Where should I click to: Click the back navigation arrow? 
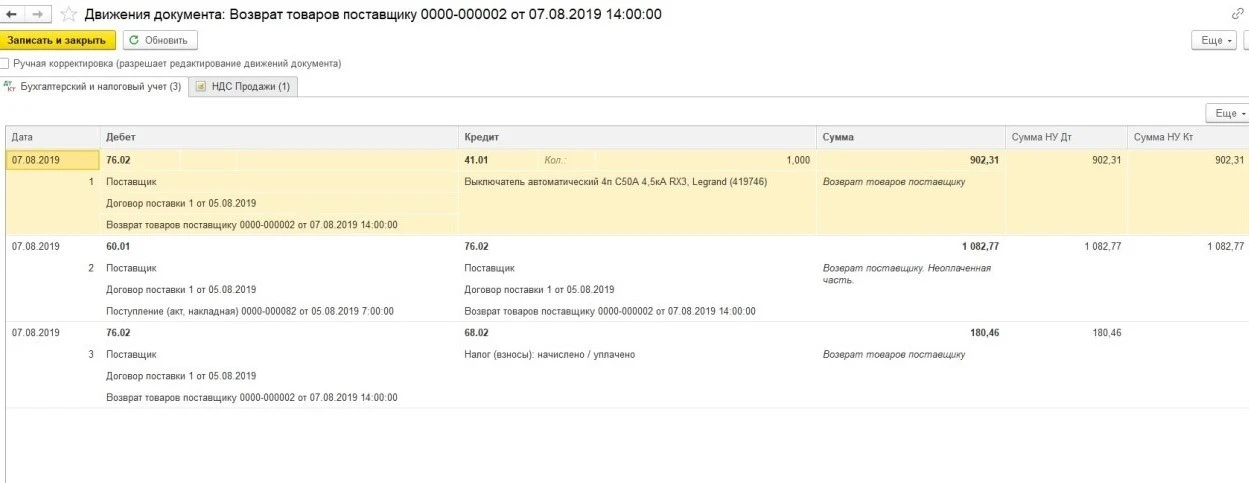click(x=12, y=14)
